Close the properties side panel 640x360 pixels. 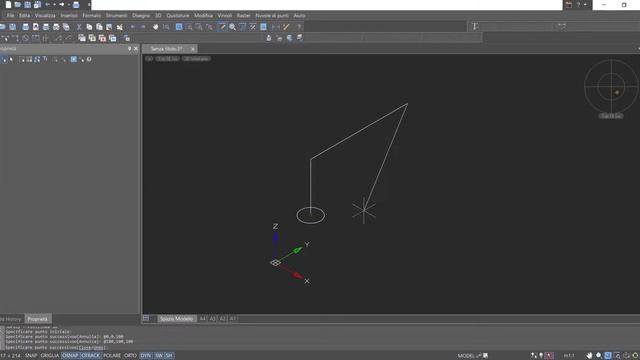(x=136, y=49)
